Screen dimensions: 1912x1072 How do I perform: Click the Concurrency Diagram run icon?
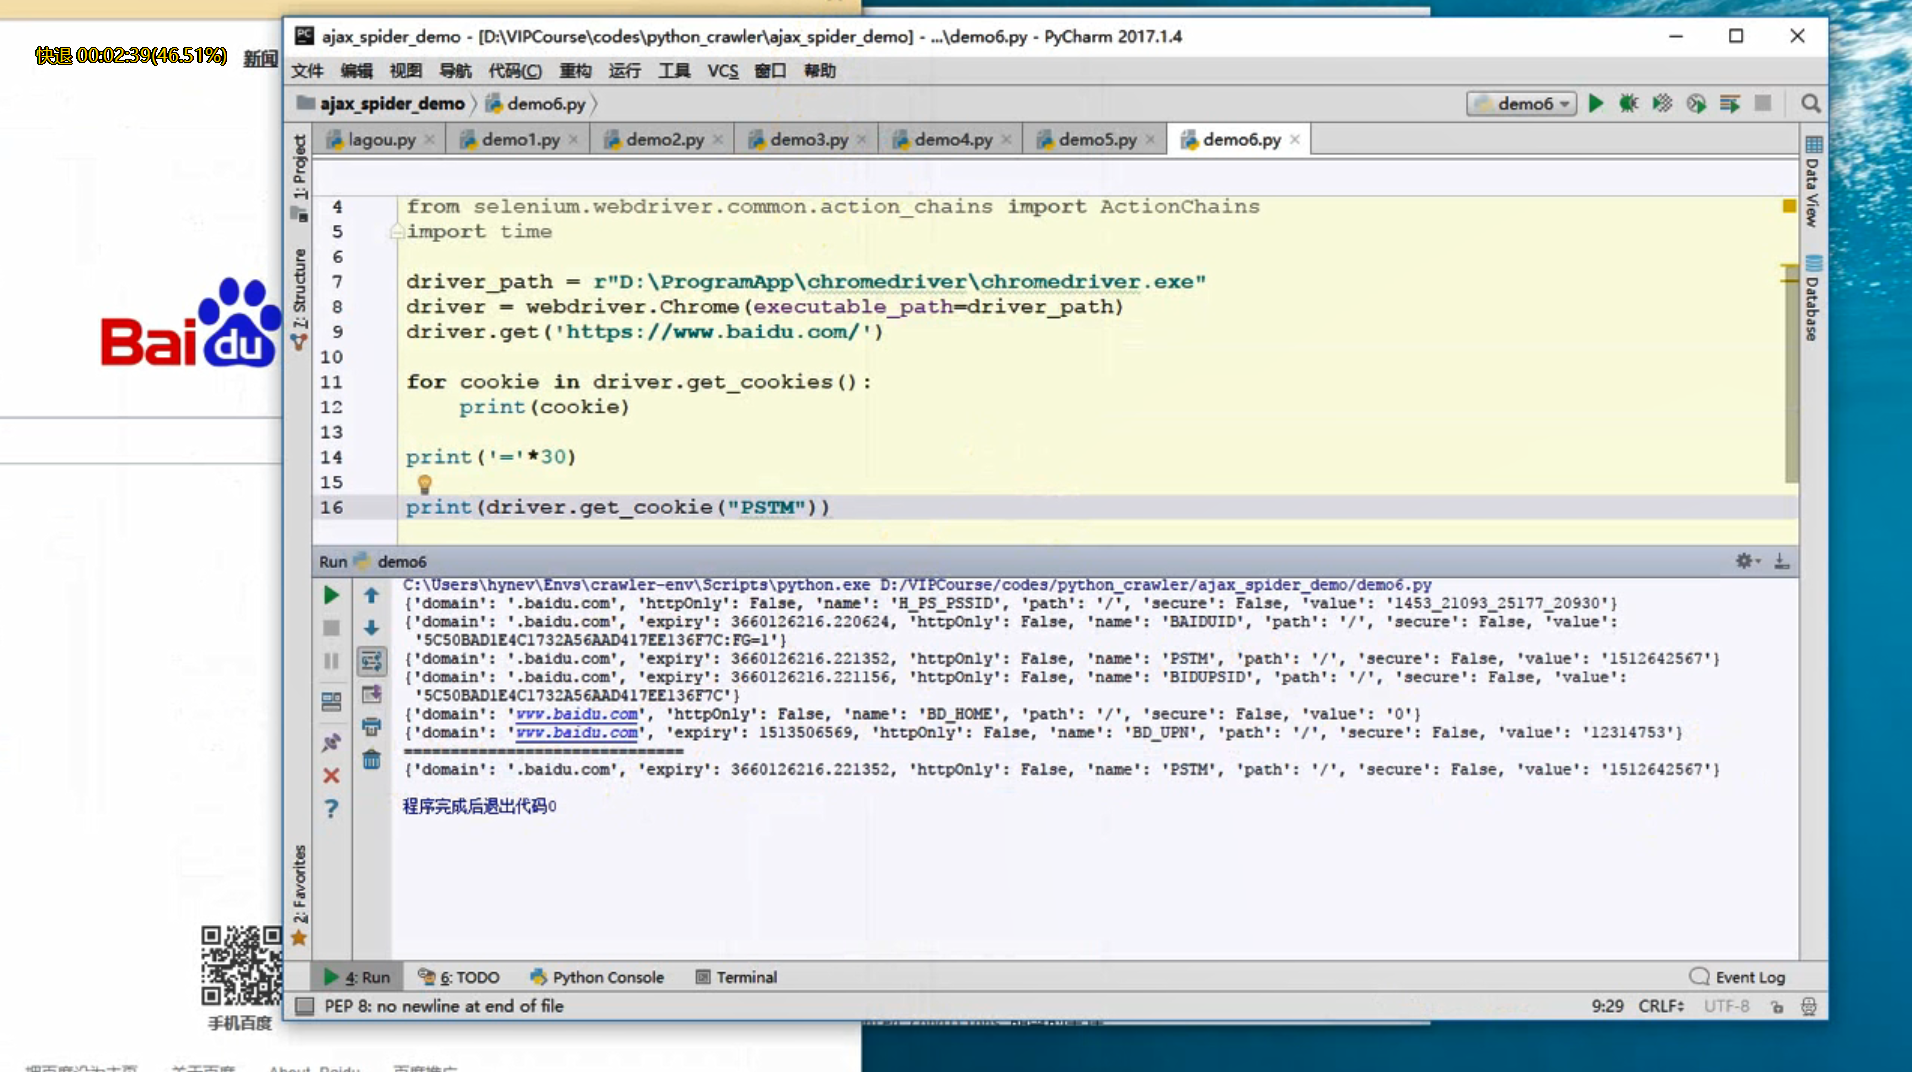(x=1730, y=103)
